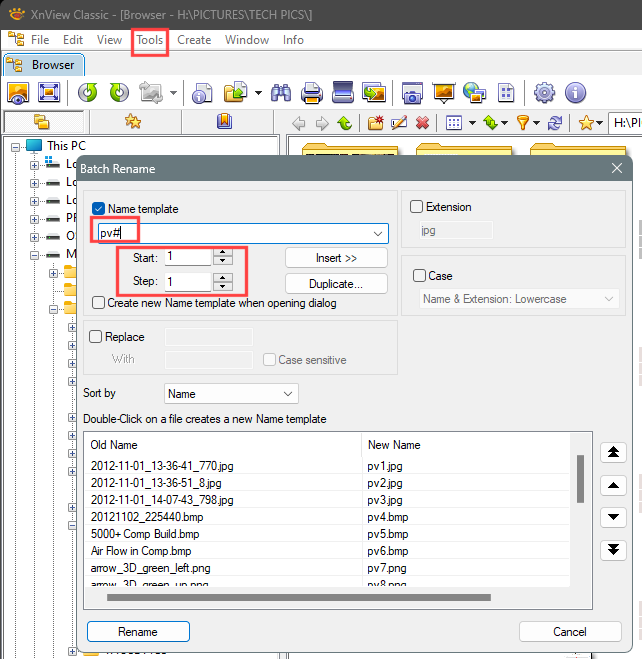Screen dimensions: 642x659
Task: Open the File menu
Action: coord(40,40)
